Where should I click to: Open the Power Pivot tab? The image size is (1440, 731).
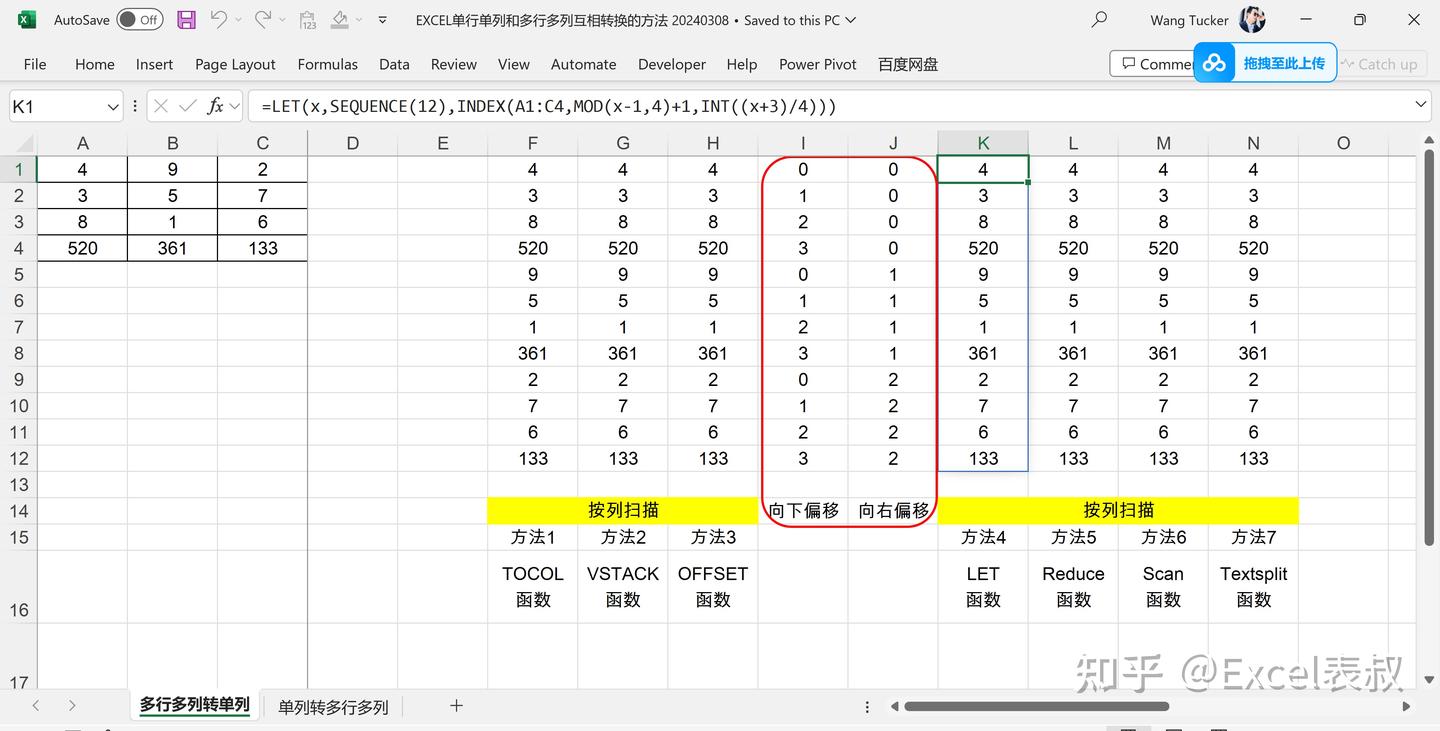pyautogui.click(x=817, y=64)
